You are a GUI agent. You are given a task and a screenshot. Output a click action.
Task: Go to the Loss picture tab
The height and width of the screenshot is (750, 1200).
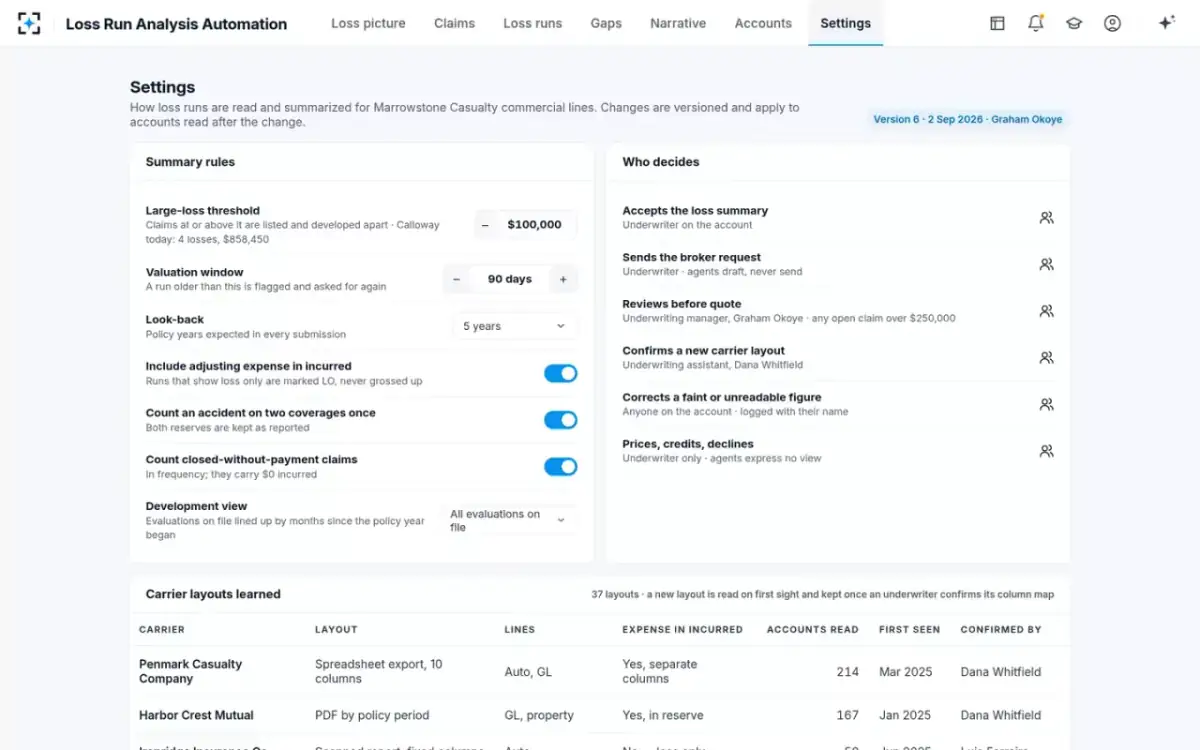tap(368, 23)
